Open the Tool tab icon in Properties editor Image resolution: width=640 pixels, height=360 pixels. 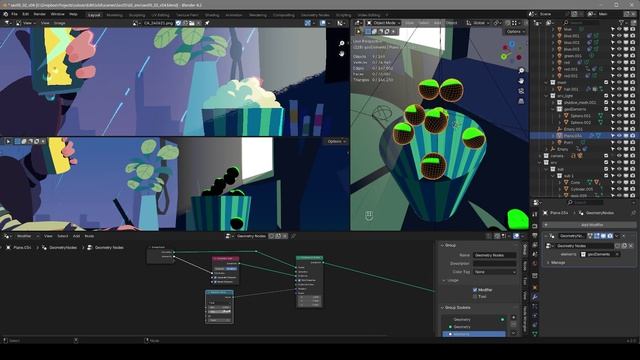tap(535, 214)
